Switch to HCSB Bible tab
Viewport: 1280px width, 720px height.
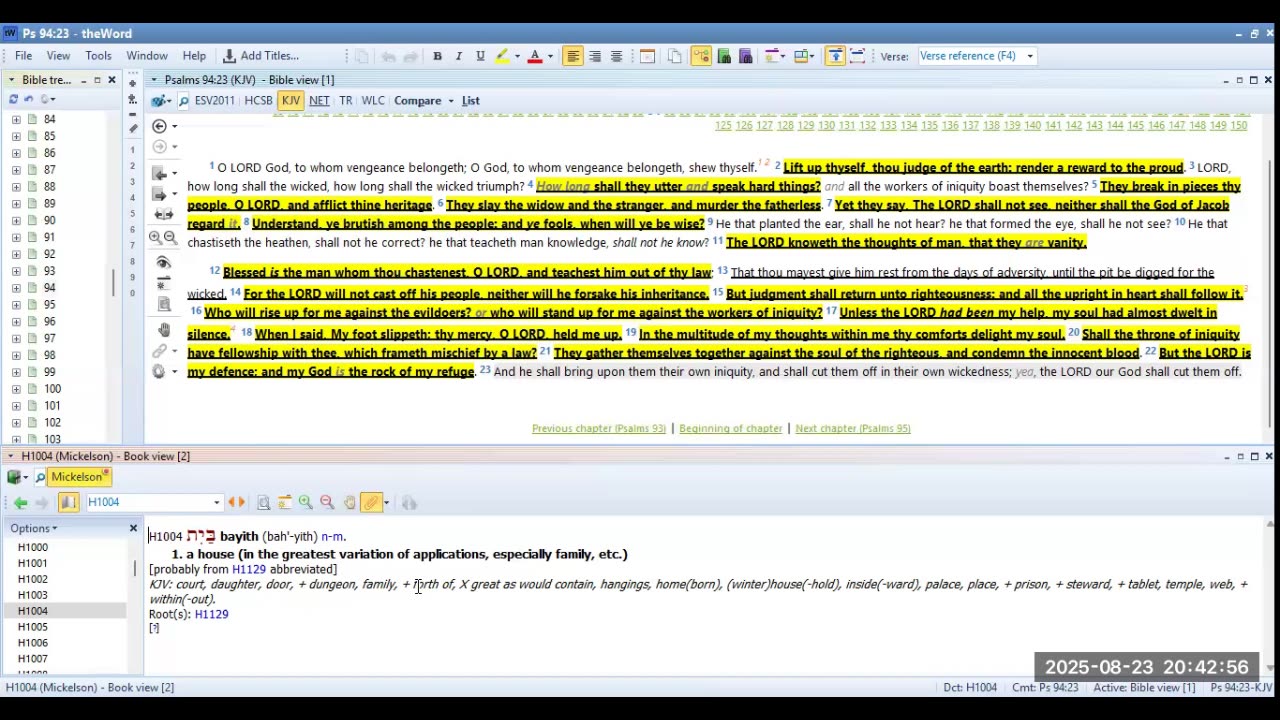coord(258,101)
